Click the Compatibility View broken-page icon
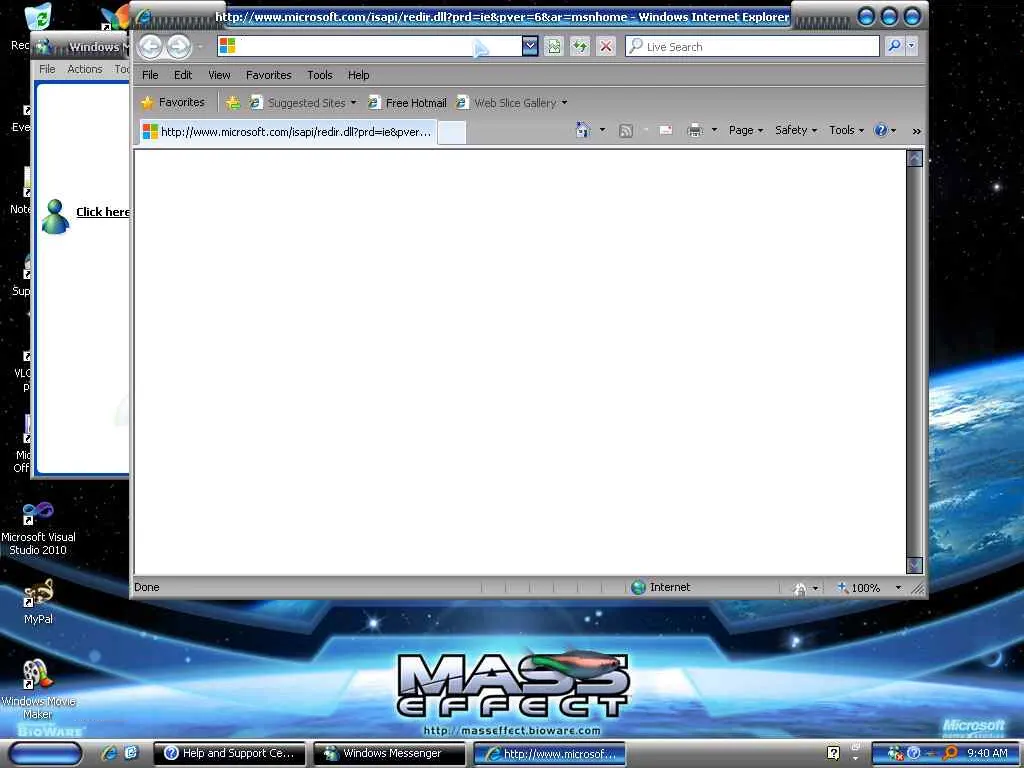The width and height of the screenshot is (1024, 768). coord(554,46)
